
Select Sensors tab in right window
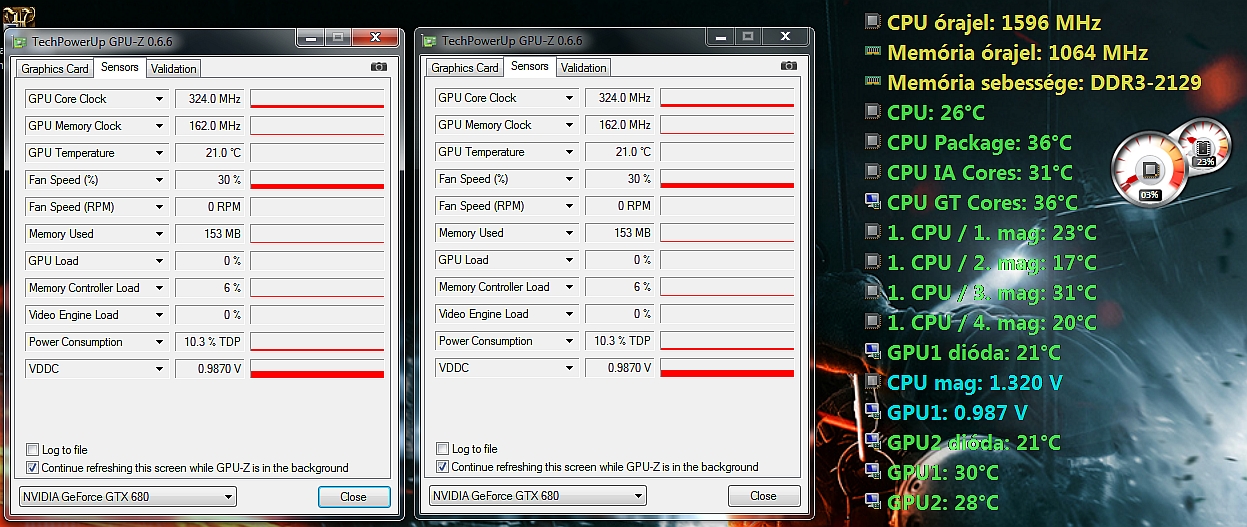530,66
